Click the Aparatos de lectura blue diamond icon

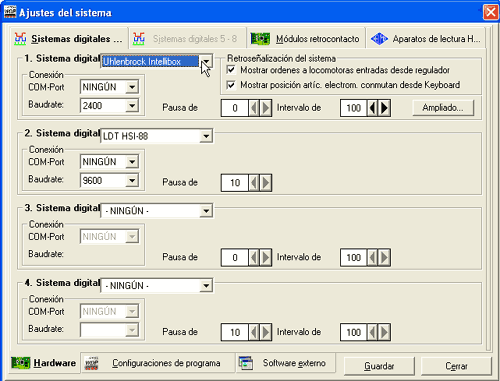[379, 39]
